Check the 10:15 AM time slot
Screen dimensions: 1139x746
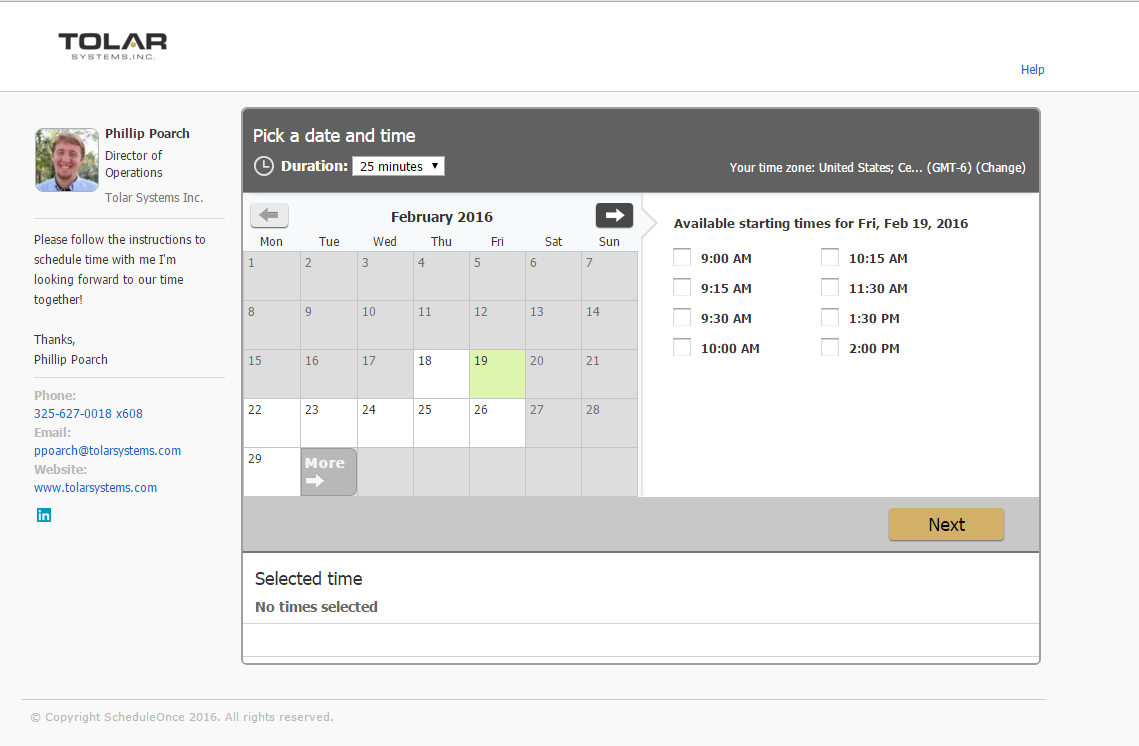tap(830, 258)
